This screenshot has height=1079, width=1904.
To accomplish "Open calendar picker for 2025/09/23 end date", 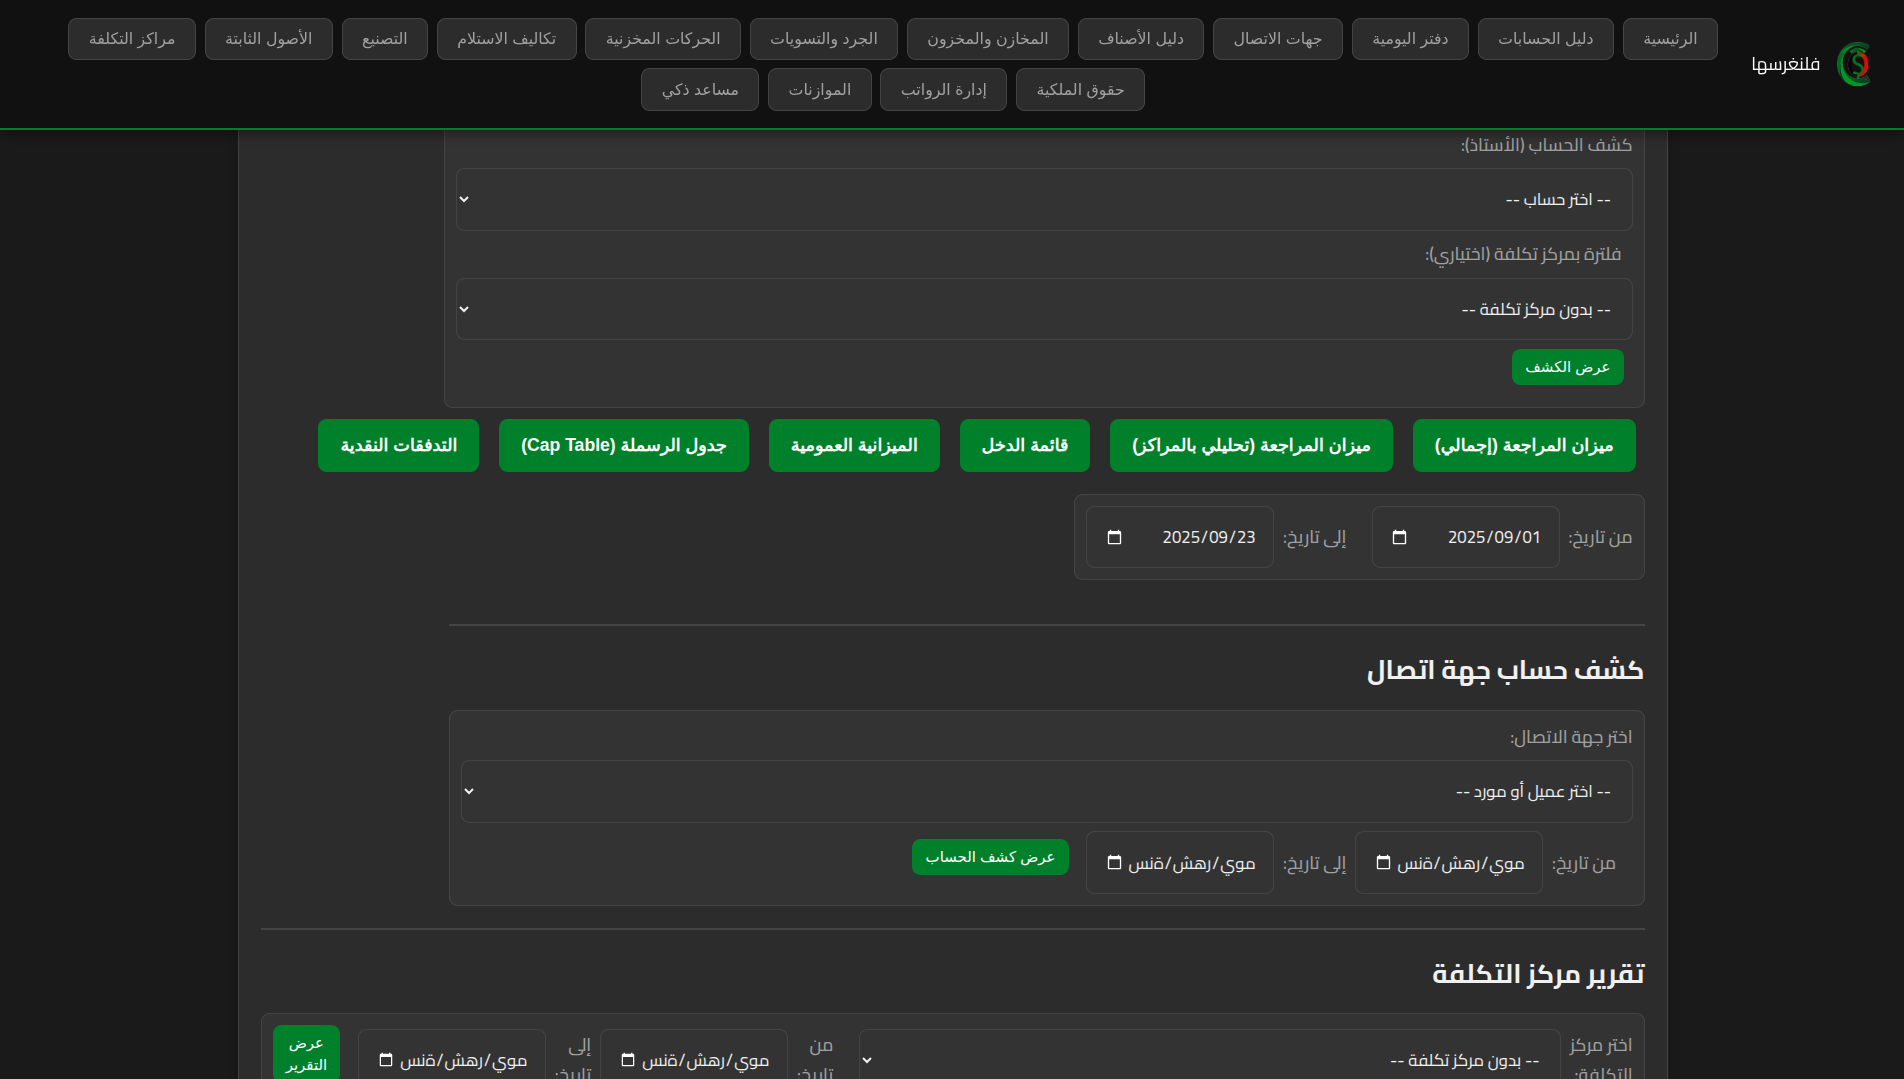I will point(1114,538).
